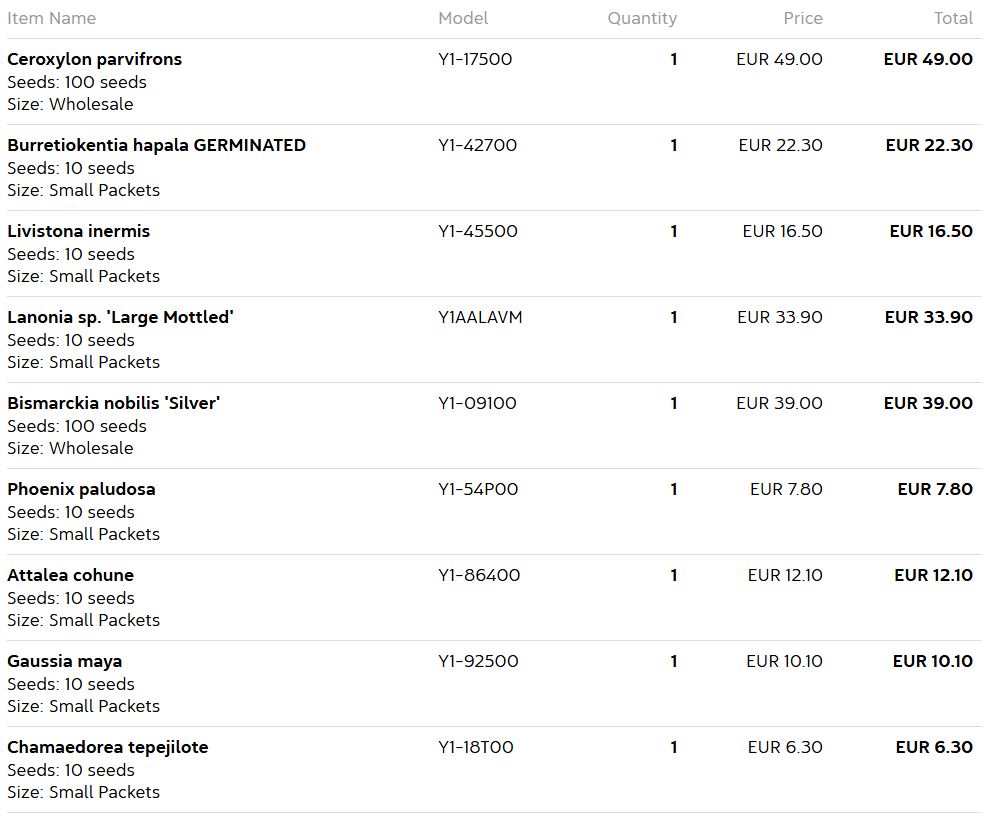Click the Total column header
The width and height of the screenshot is (1007, 823).
953,18
